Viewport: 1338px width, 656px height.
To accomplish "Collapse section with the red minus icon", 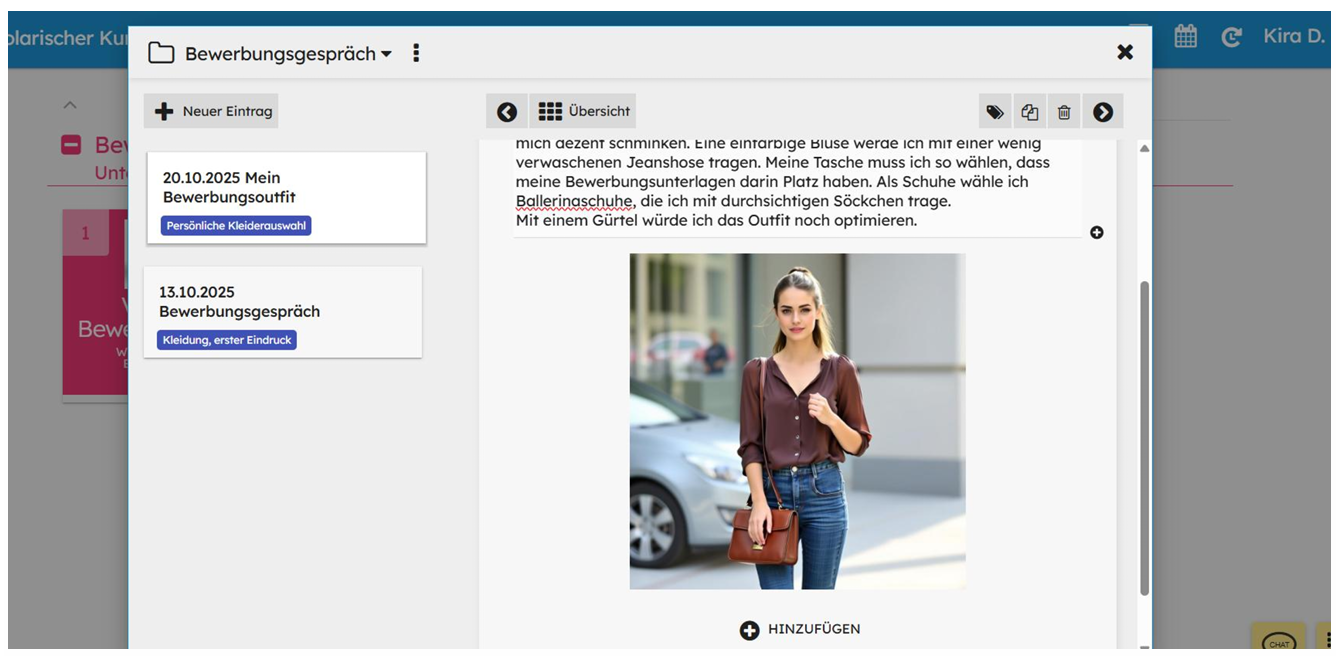I will click(71, 145).
